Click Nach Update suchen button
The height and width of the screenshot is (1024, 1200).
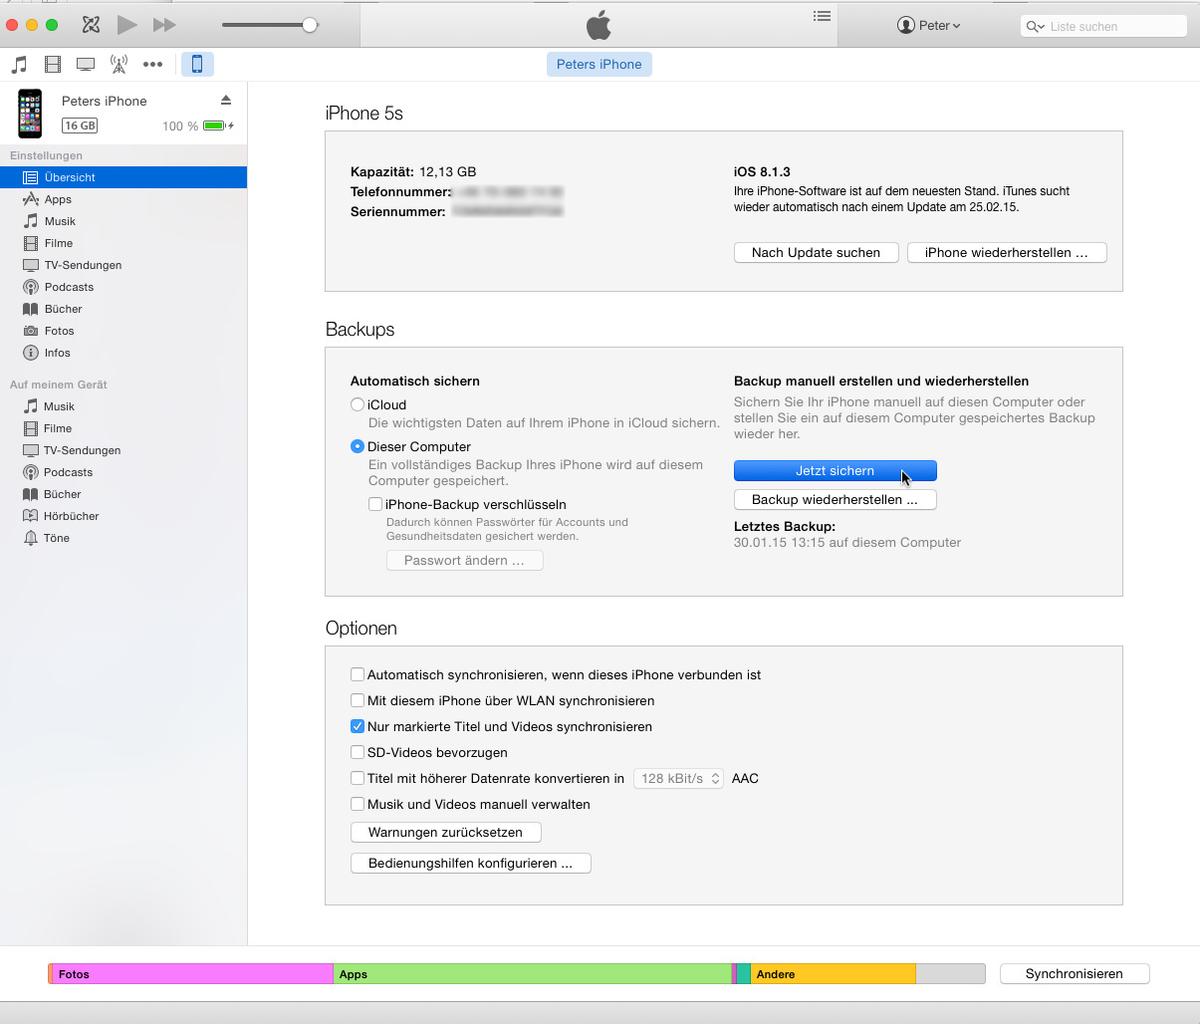pyautogui.click(x=816, y=253)
